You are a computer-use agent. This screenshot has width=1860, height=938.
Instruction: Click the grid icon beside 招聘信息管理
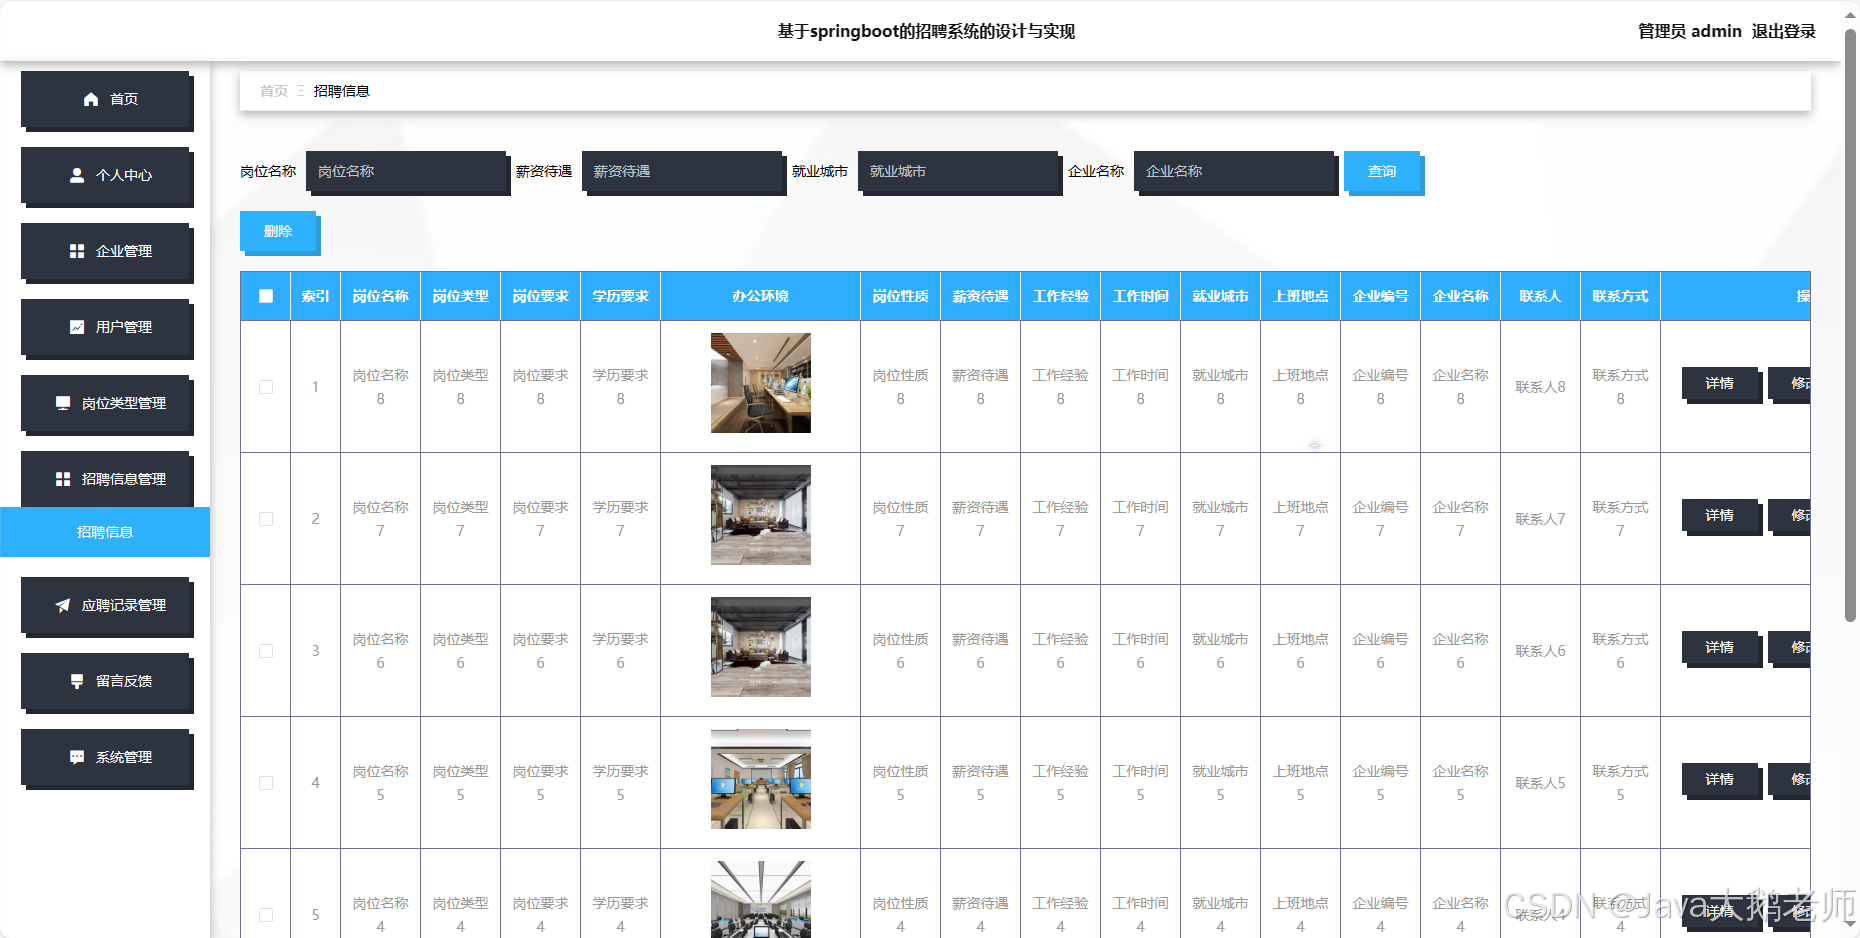click(63, 479)
